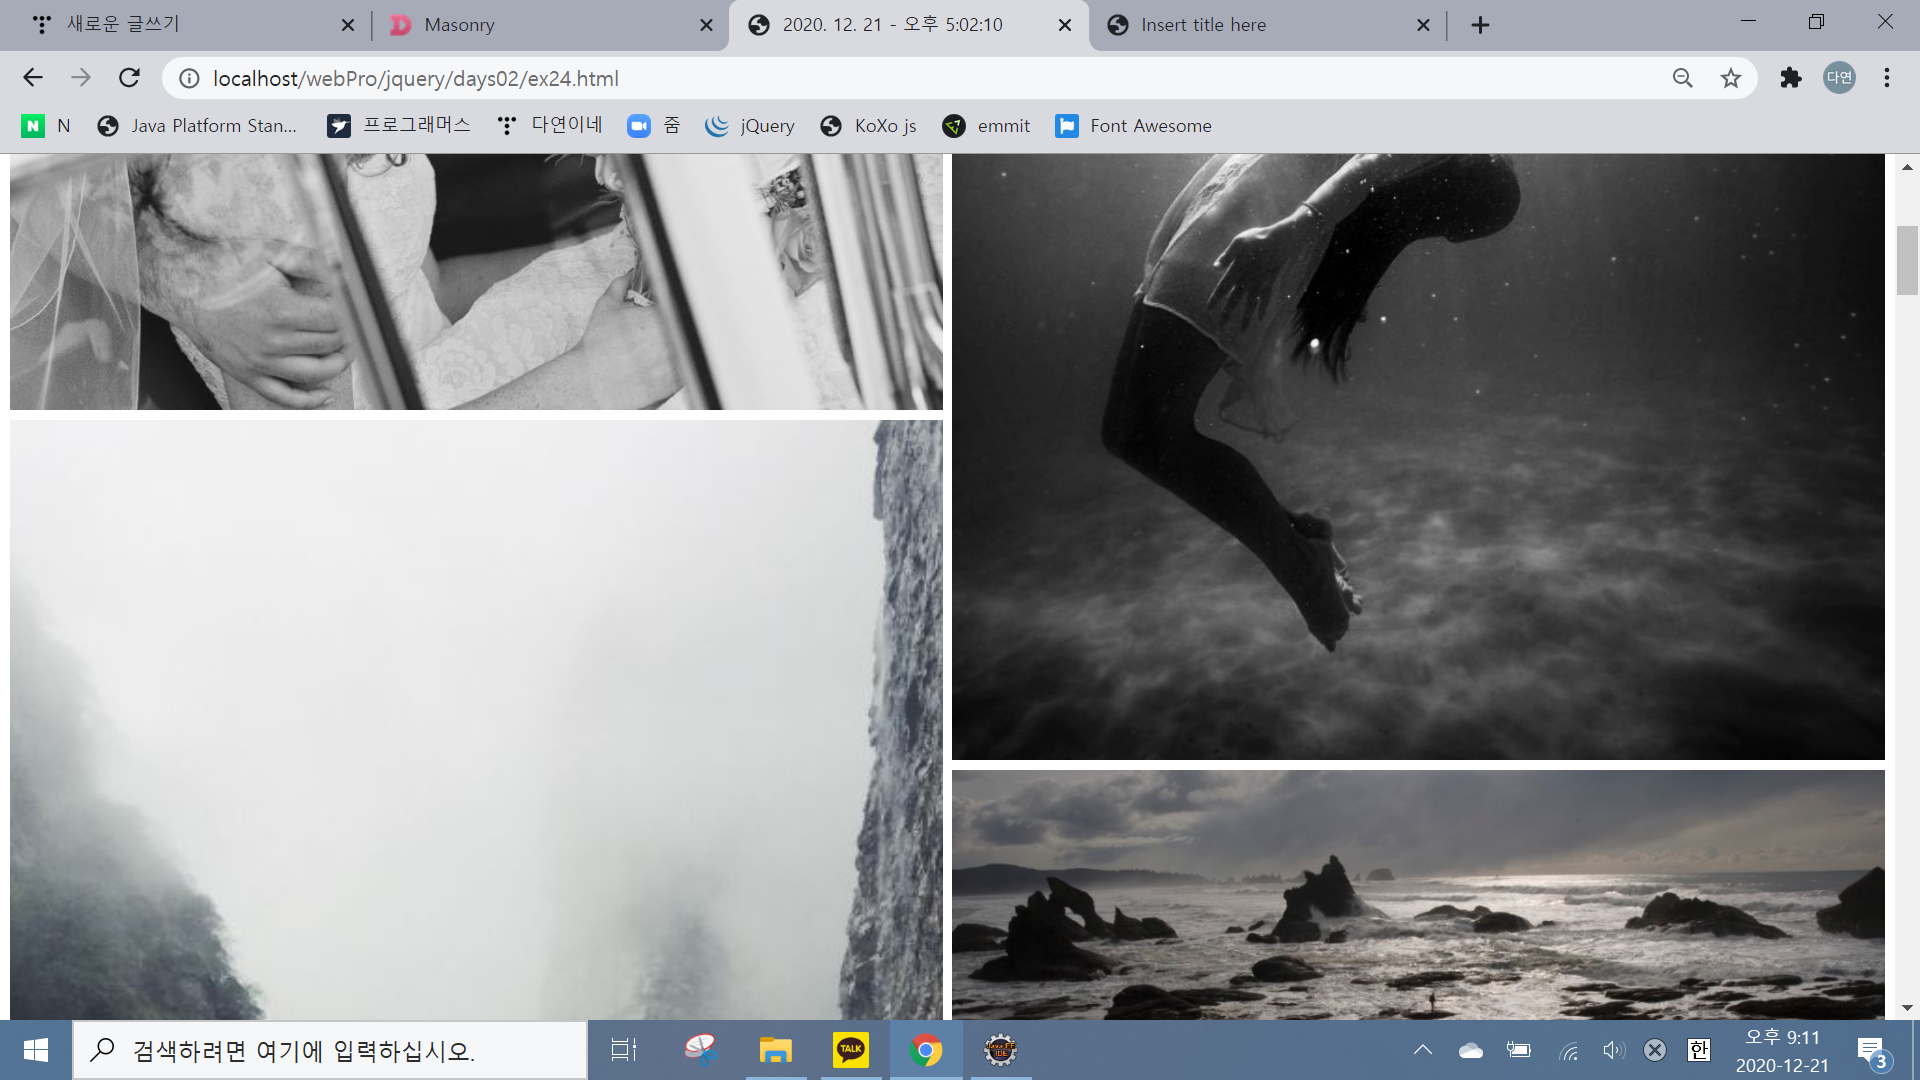Open a new tab with the plus button
The image size is (1920, 1080).
(x=1480, y=25)
